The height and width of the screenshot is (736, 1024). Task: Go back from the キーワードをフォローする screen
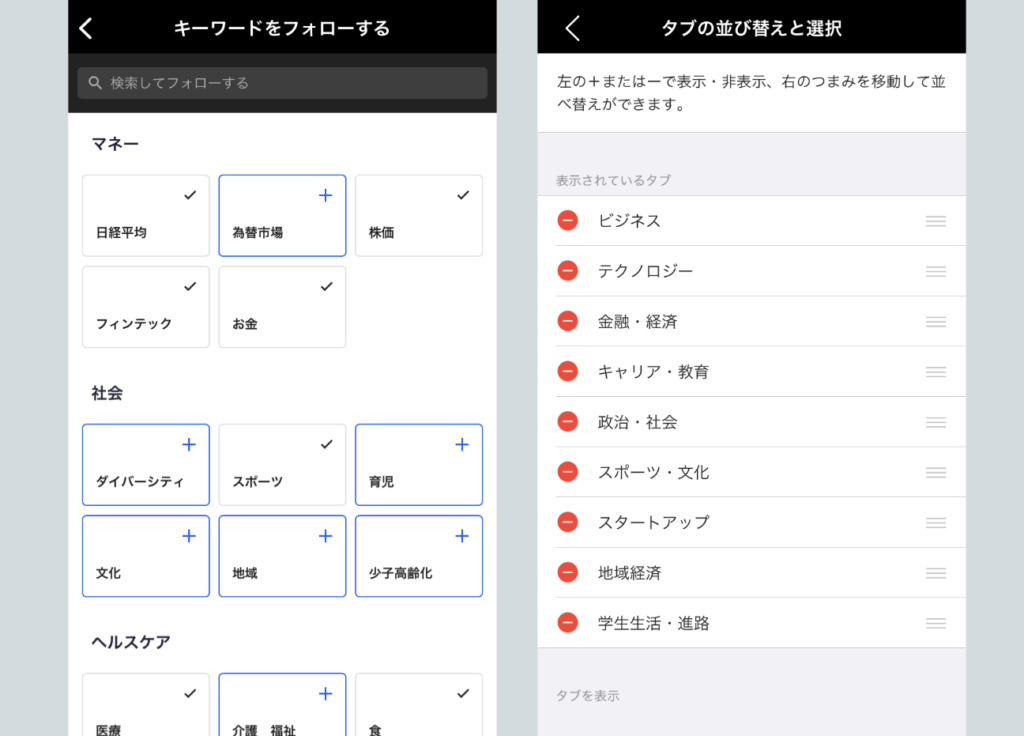click(86, 28)
